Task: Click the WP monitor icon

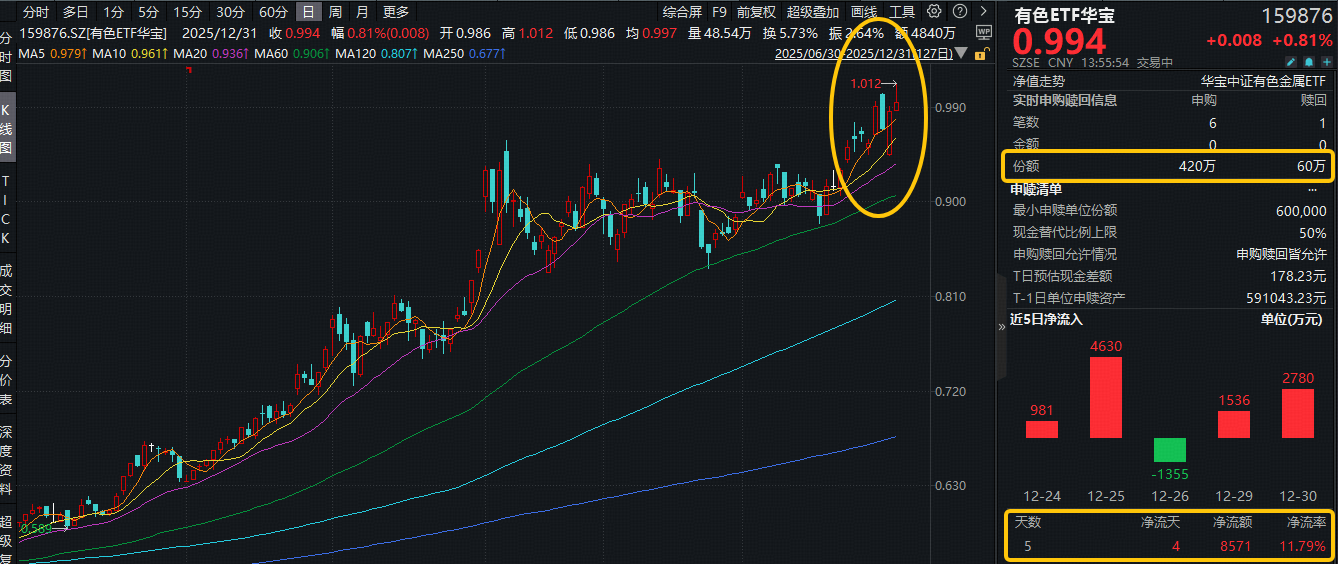Action: (x=983, y=31)
